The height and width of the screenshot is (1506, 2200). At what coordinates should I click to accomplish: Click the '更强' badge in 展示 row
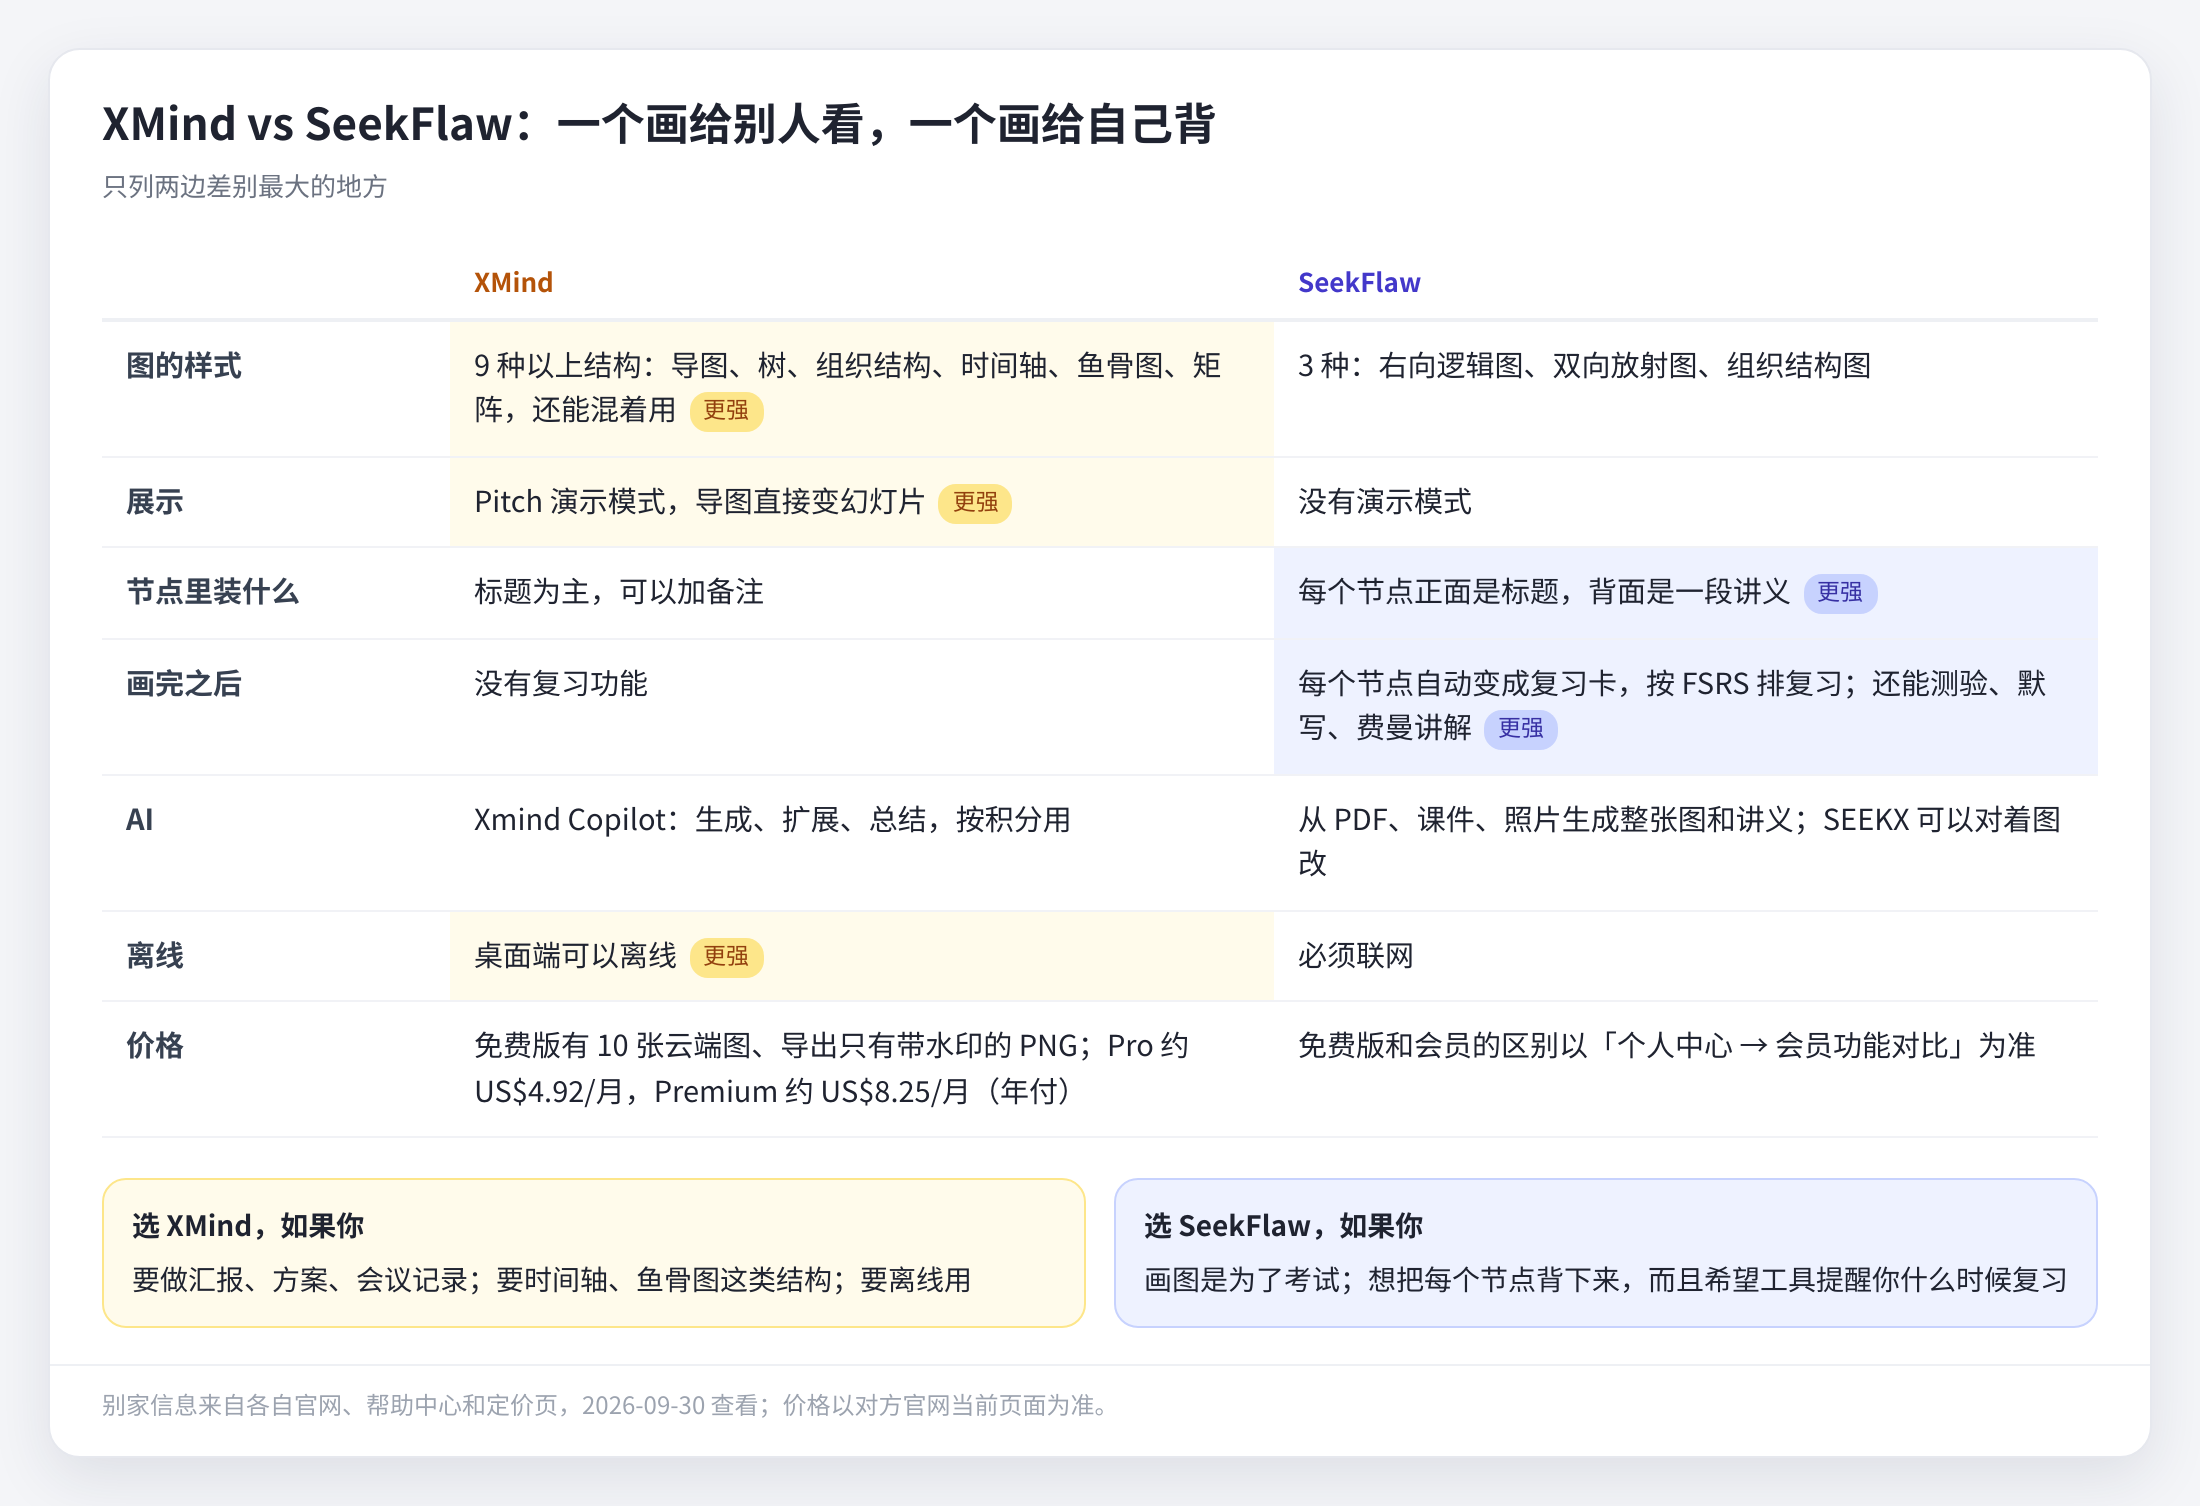[975, 503]
